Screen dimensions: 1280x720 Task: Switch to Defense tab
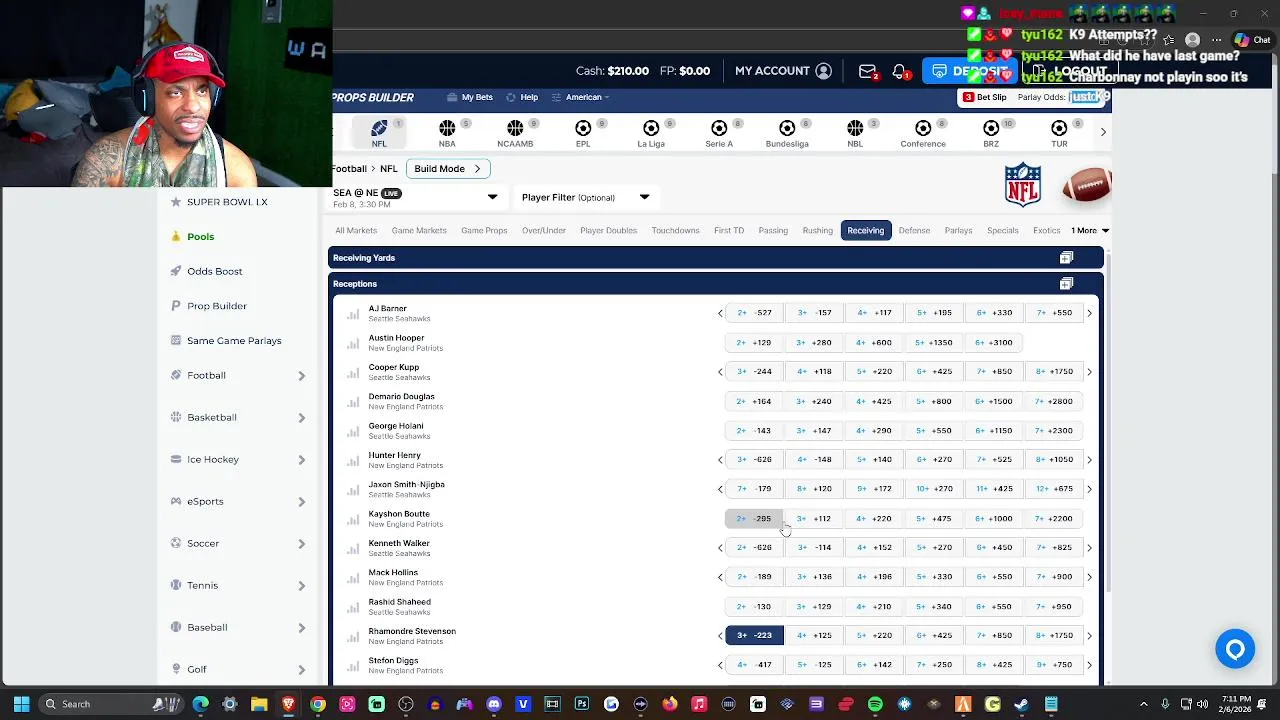tap(914, 231)
